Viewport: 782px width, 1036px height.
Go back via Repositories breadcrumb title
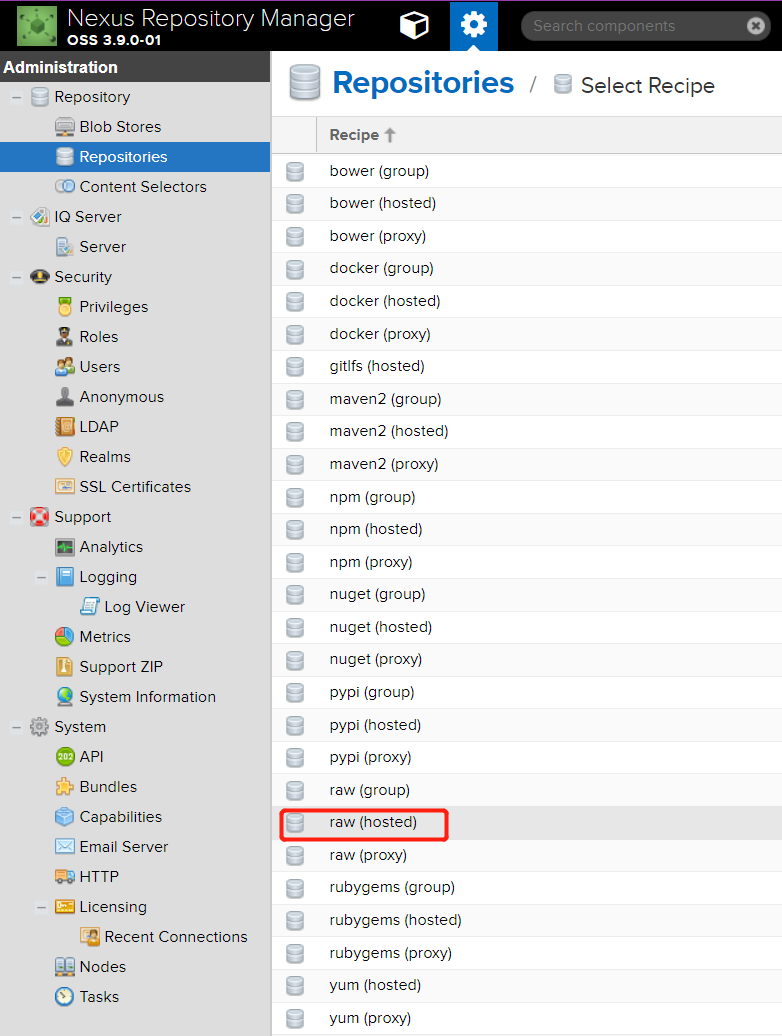pyautogui.click(x=423, y=83)
